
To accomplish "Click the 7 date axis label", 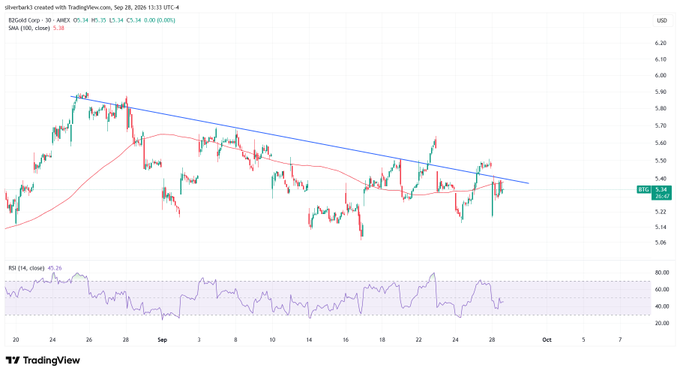I will coord(620,340).
